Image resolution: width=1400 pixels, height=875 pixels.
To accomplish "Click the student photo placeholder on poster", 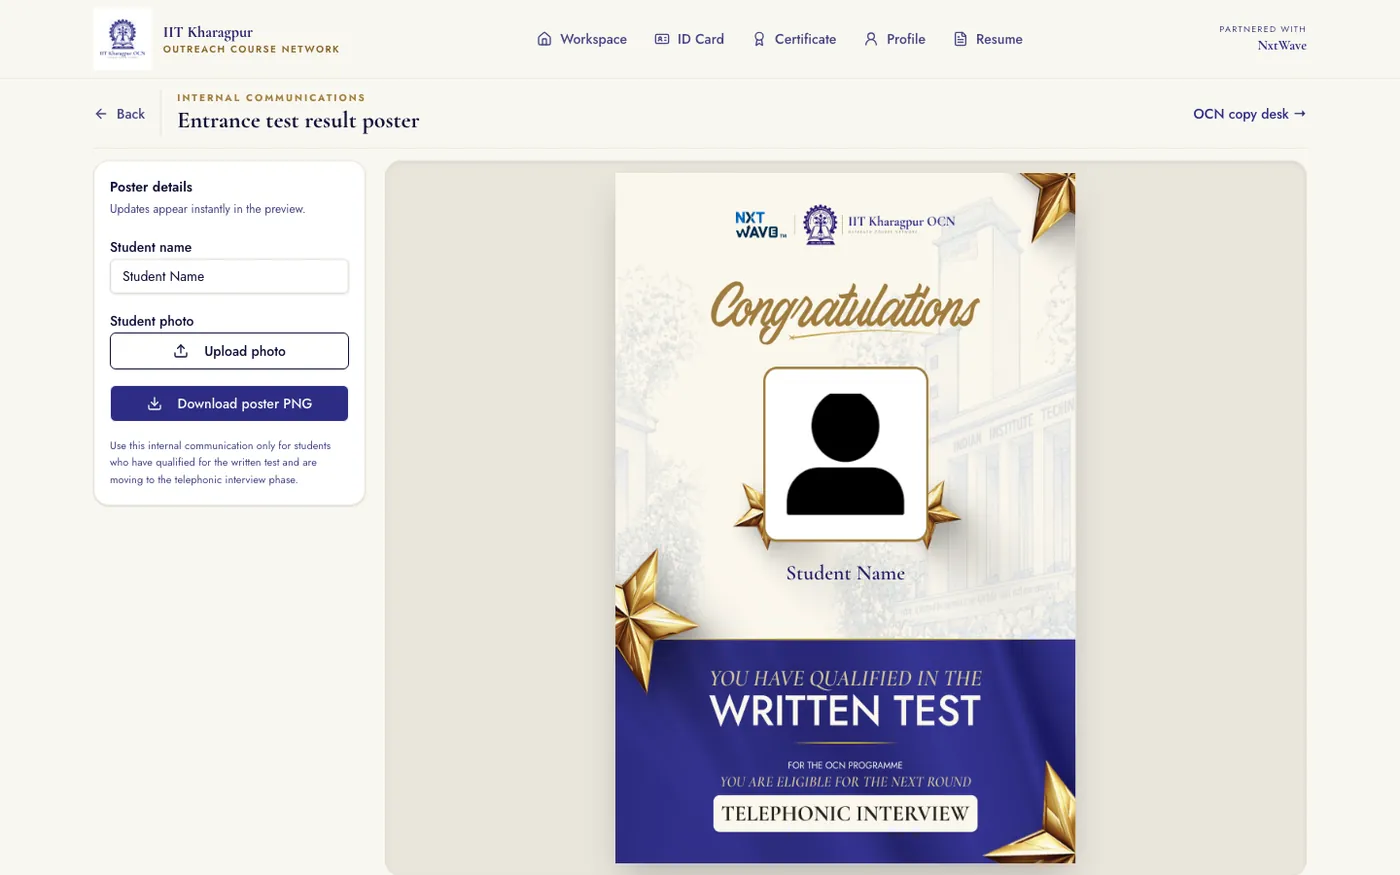I will (x=845, y=454).
